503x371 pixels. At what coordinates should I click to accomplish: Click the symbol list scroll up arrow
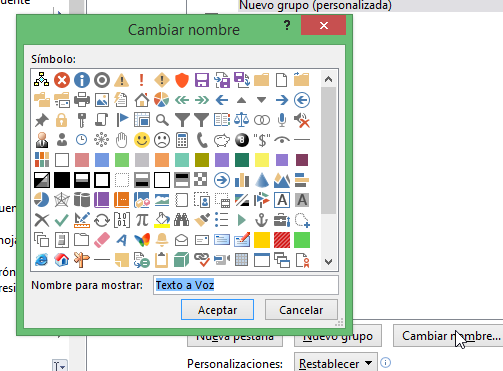click(x=328, y=79)
